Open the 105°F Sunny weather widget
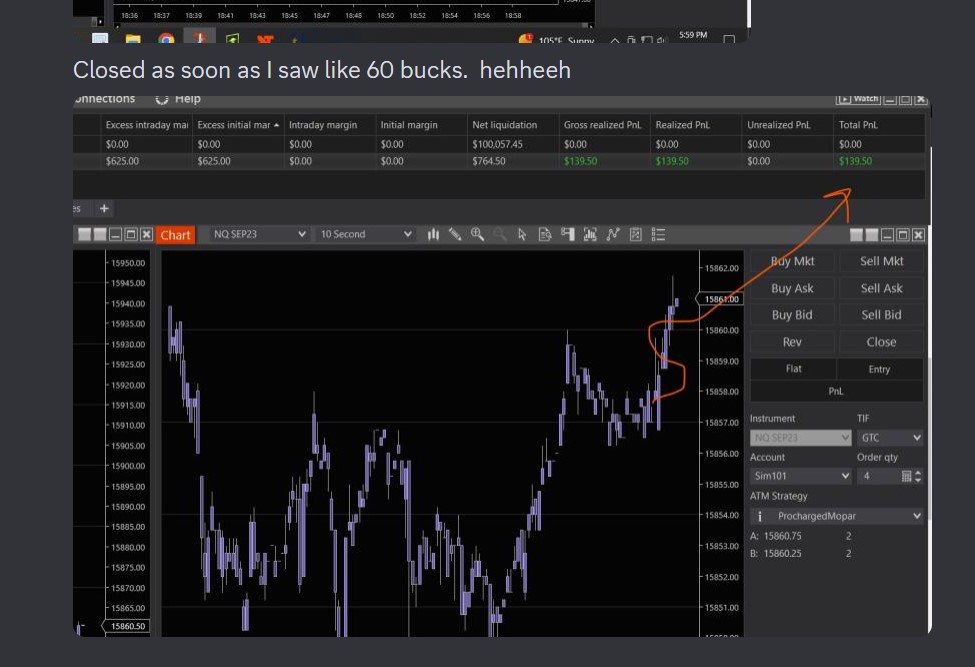The image size is (975, 667). [x=558, y=40]
